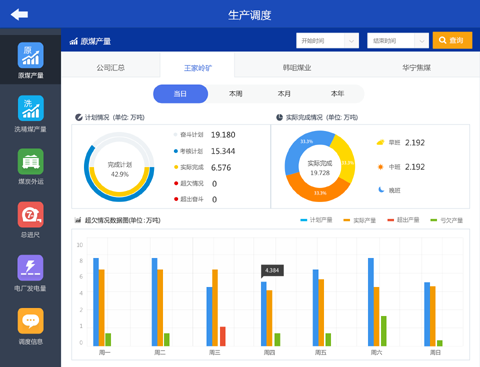This screenshot has height=367, width=480.
Task: Click the 完成计划 42.9% ring chart
Action: [119, 167]
